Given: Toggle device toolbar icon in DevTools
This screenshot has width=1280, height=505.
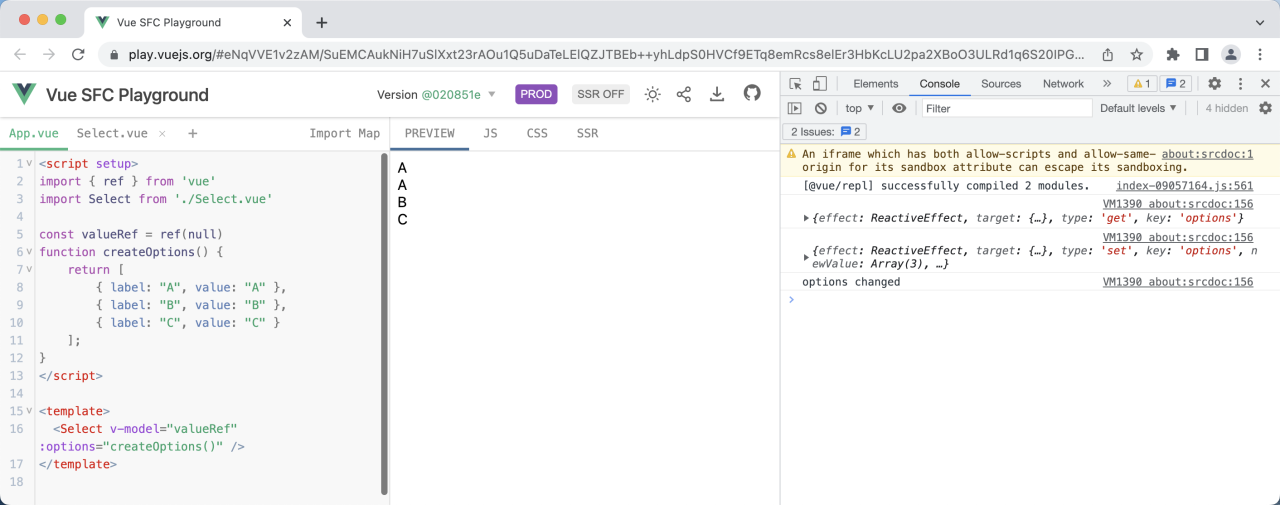Looking at the screenshot, I should coord(819,84).
